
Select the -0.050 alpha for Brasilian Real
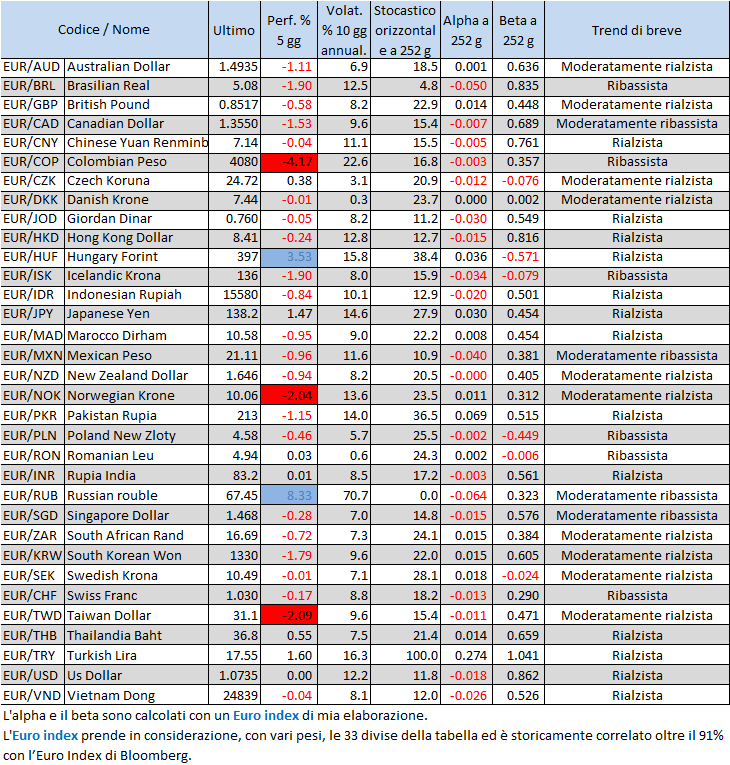coord(466,86)
